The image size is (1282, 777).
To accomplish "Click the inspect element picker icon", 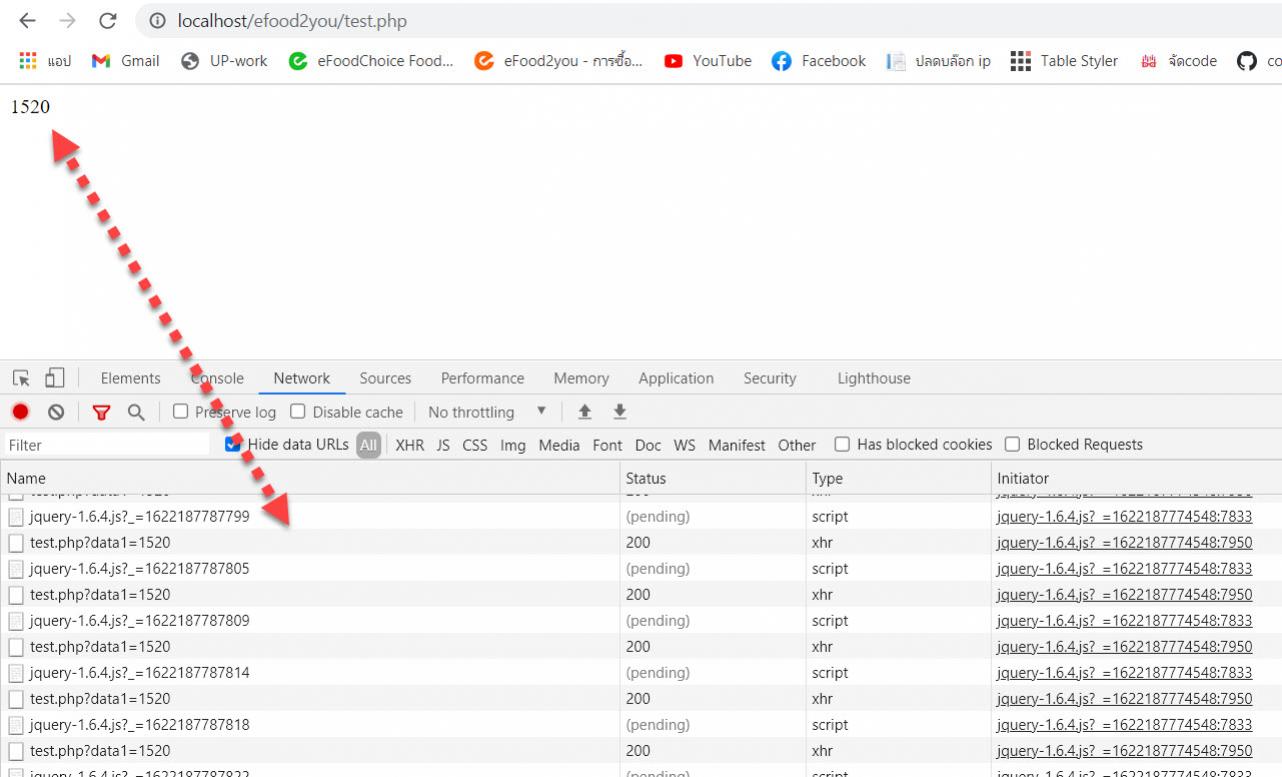I will pyautogui.click(x=21, y=378).
